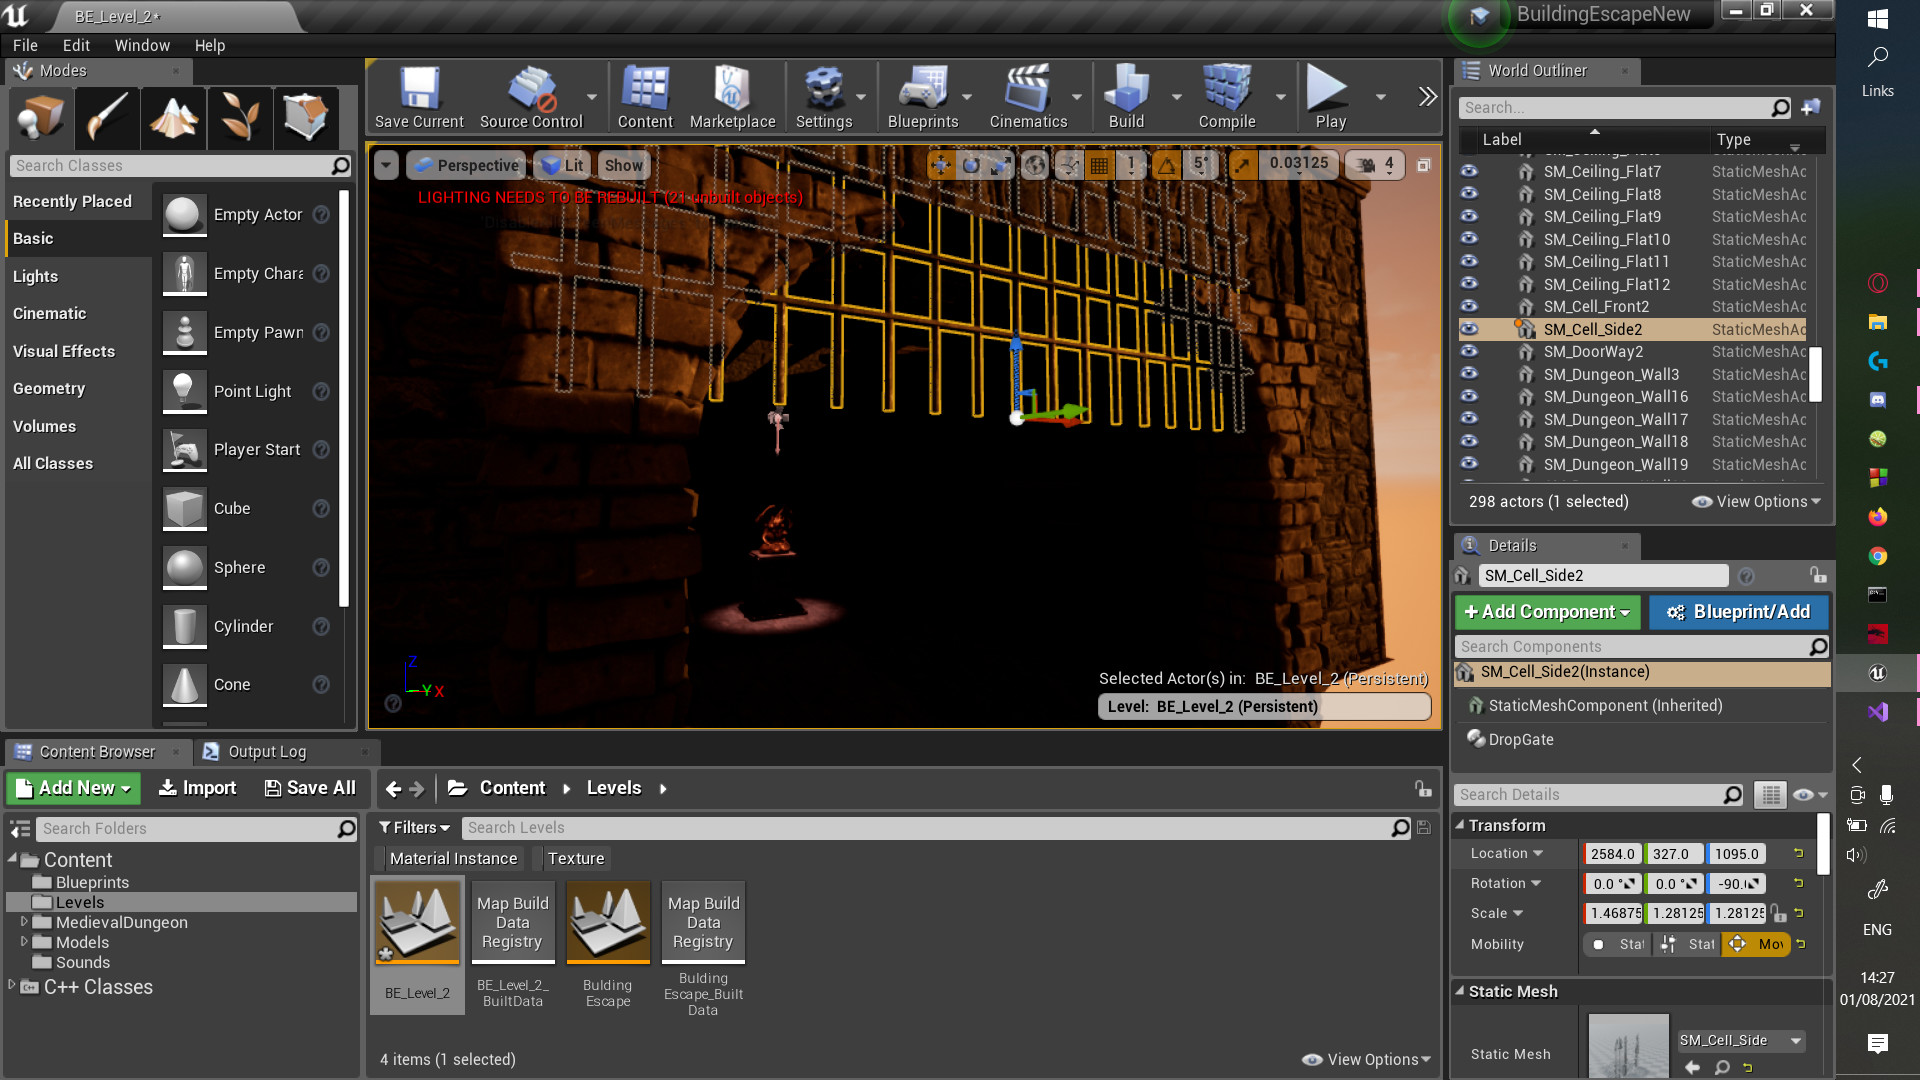The height and width of the screenshot is (1080, 1920).
Task: Click the Blueprint/Add Script button
Action: [x=1738, y=612]
